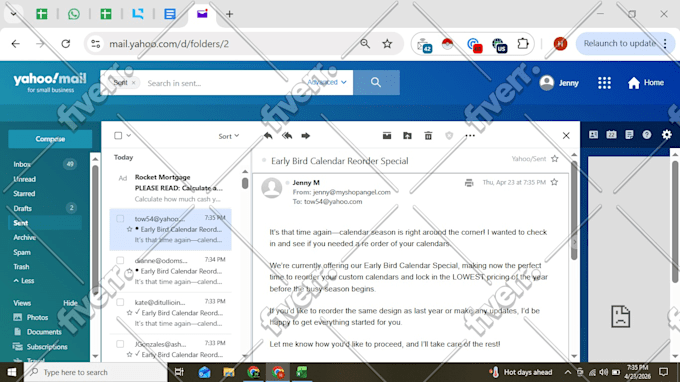Open the Unread folder
Screen dimensions: 680x382
click(25, 179)
